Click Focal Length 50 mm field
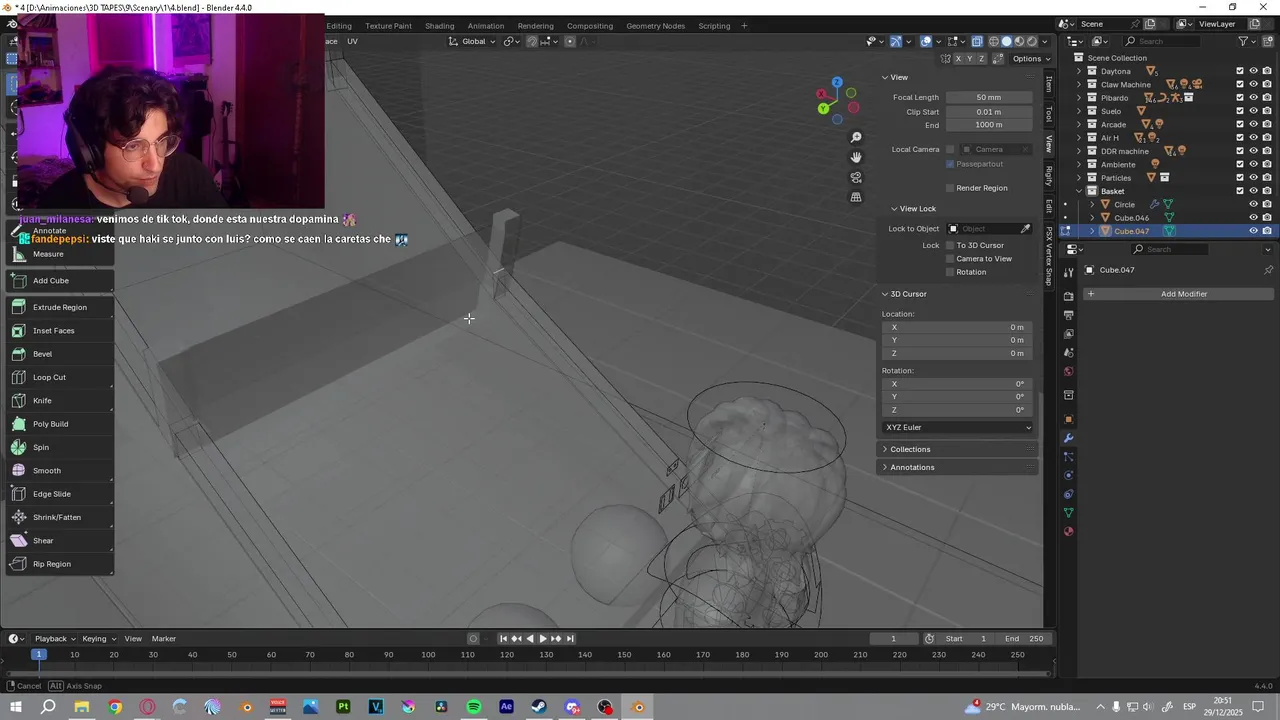This screenshot has width=1280, height=720. tap(989, 97)
